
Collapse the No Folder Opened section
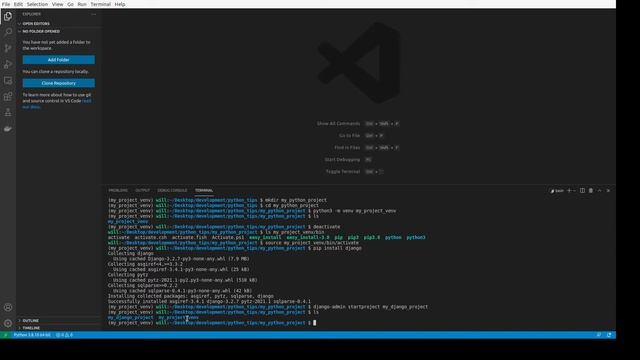pyautogui.click(x=41, y=31)
